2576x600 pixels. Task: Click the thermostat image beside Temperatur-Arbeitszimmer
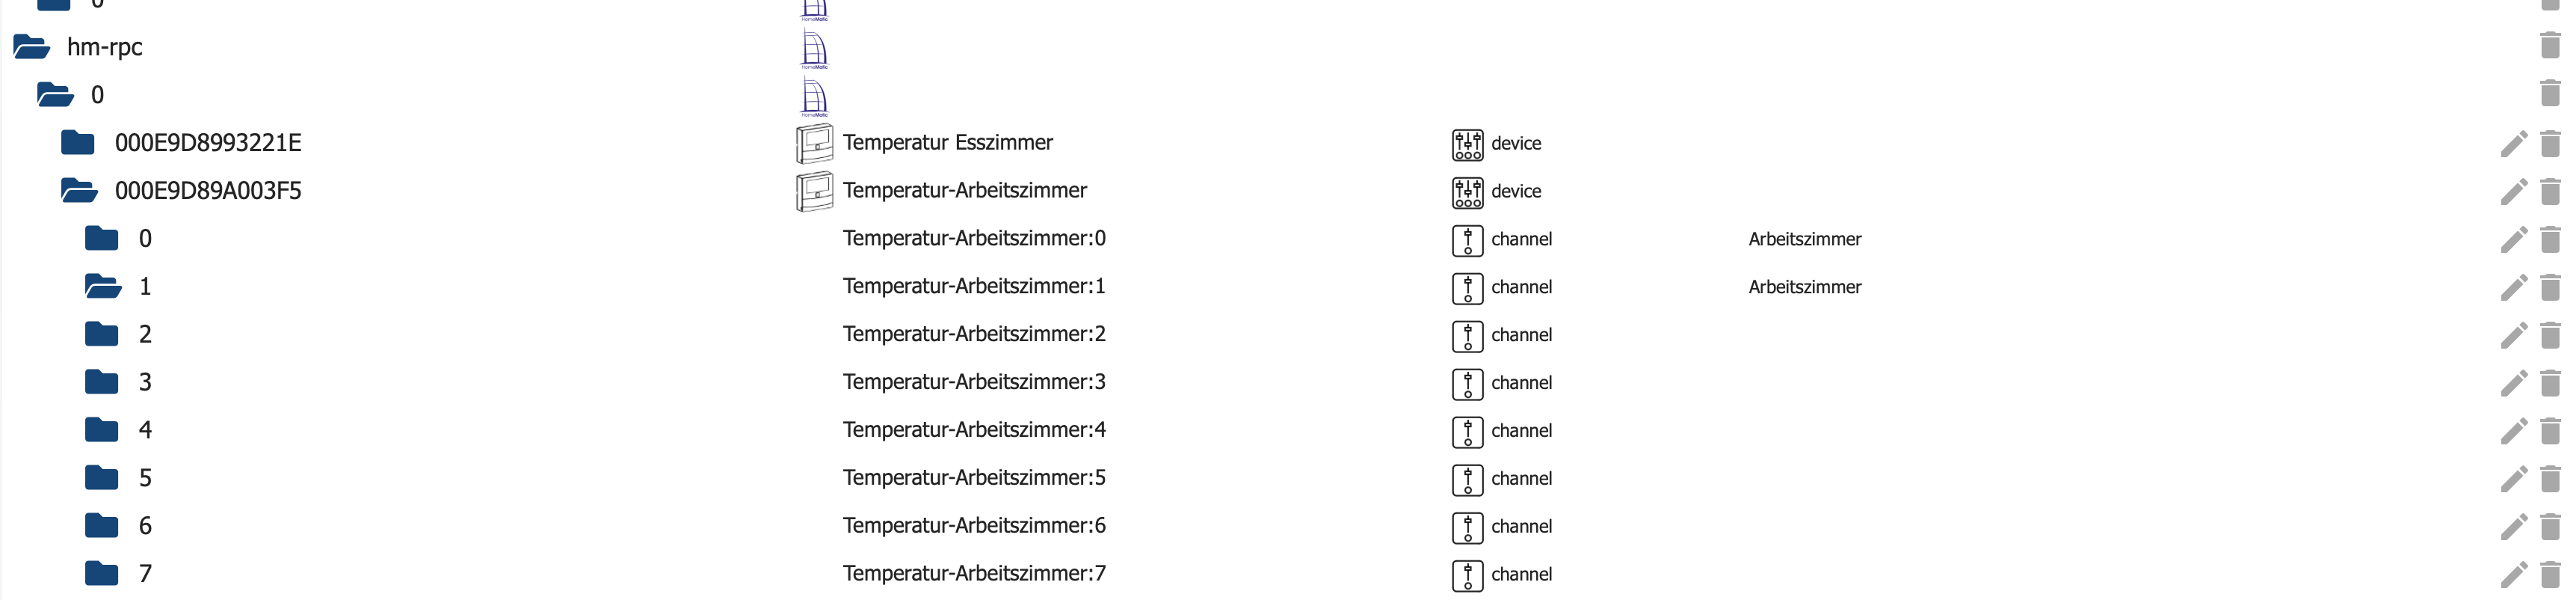(x=814, y=191)
